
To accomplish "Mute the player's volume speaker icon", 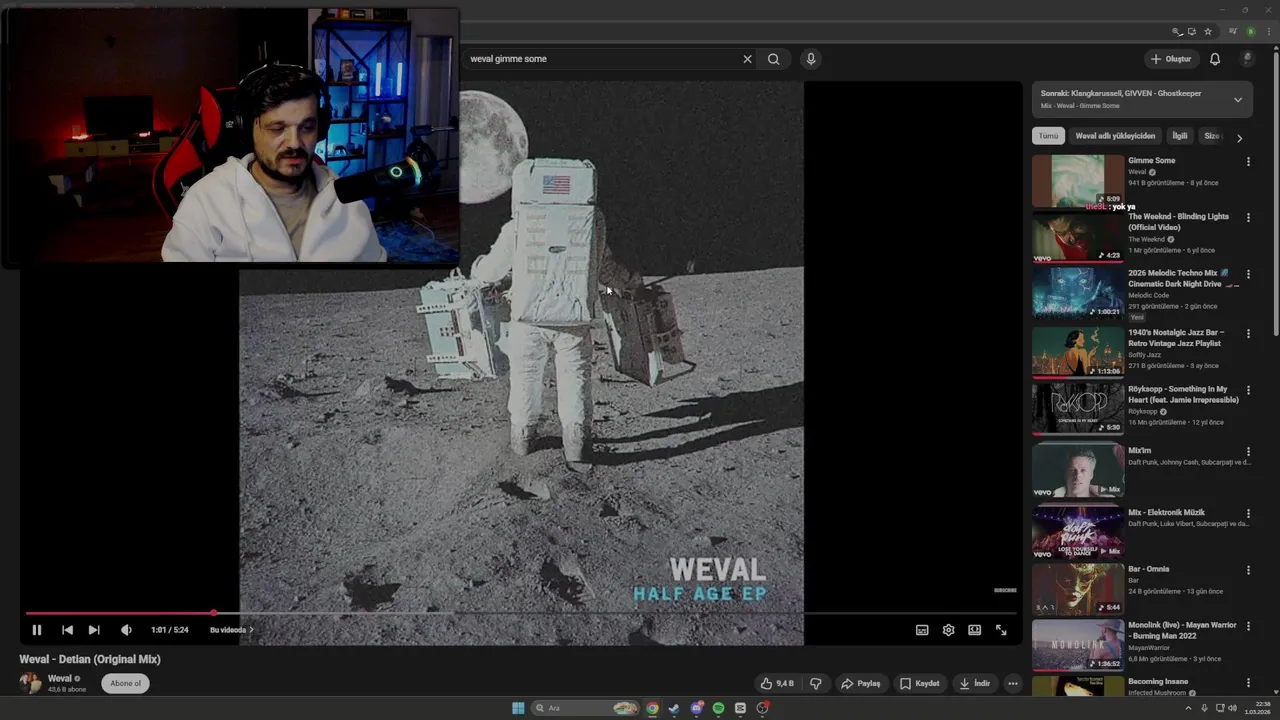I will click(126, 630).
